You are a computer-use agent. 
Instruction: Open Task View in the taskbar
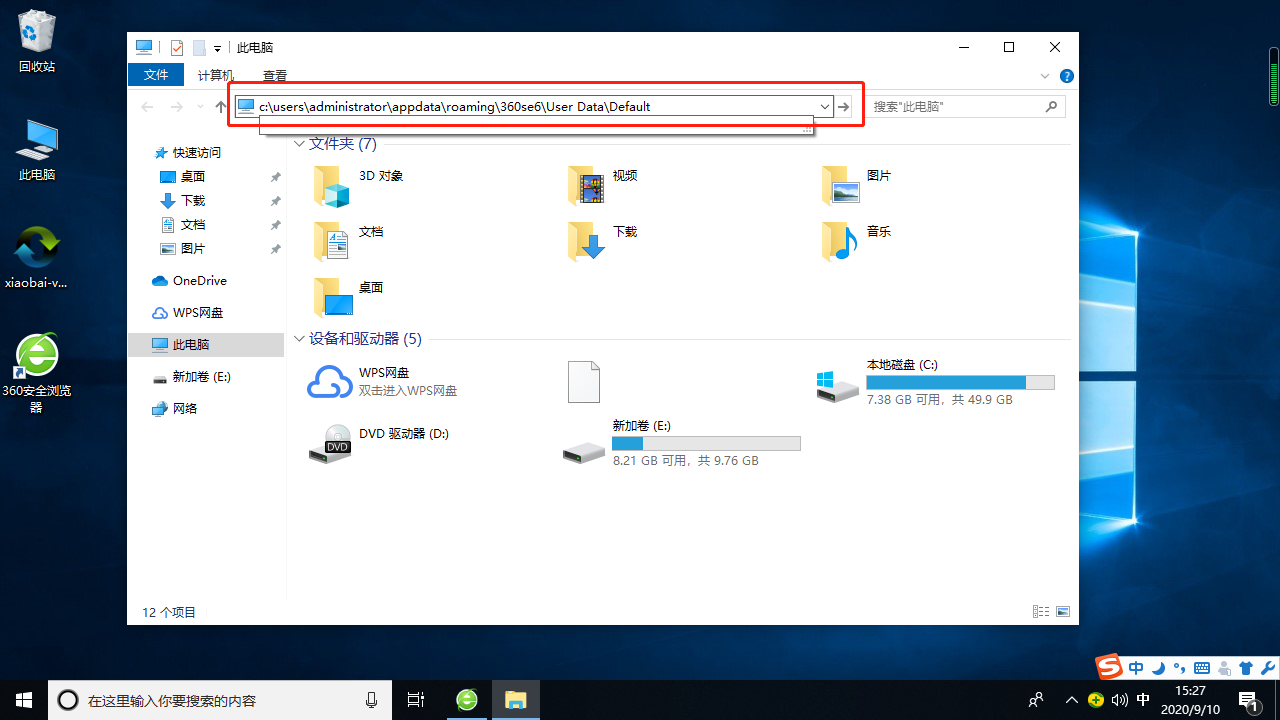click(417, 700)
